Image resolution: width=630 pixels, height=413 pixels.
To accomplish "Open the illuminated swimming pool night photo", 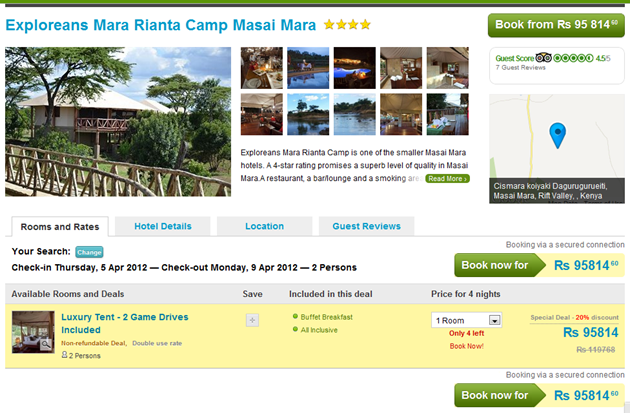I will click(354, 67).
